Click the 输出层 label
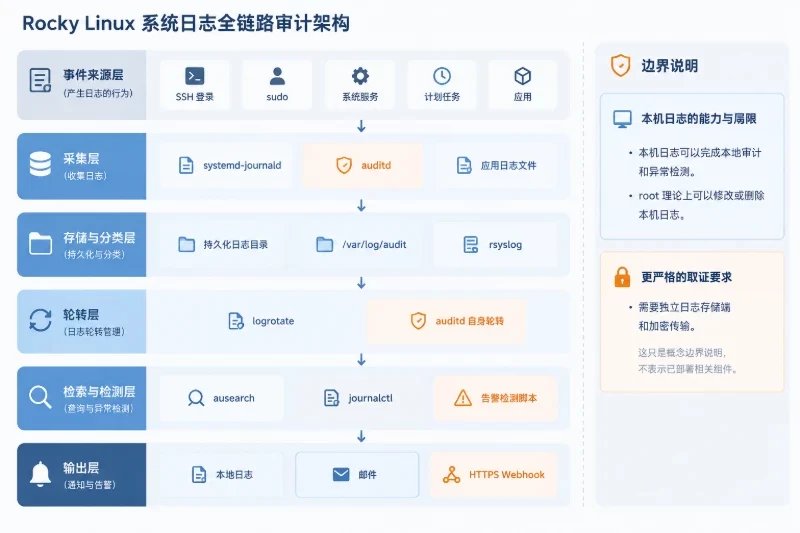The image size is (800, 533). 81,468
